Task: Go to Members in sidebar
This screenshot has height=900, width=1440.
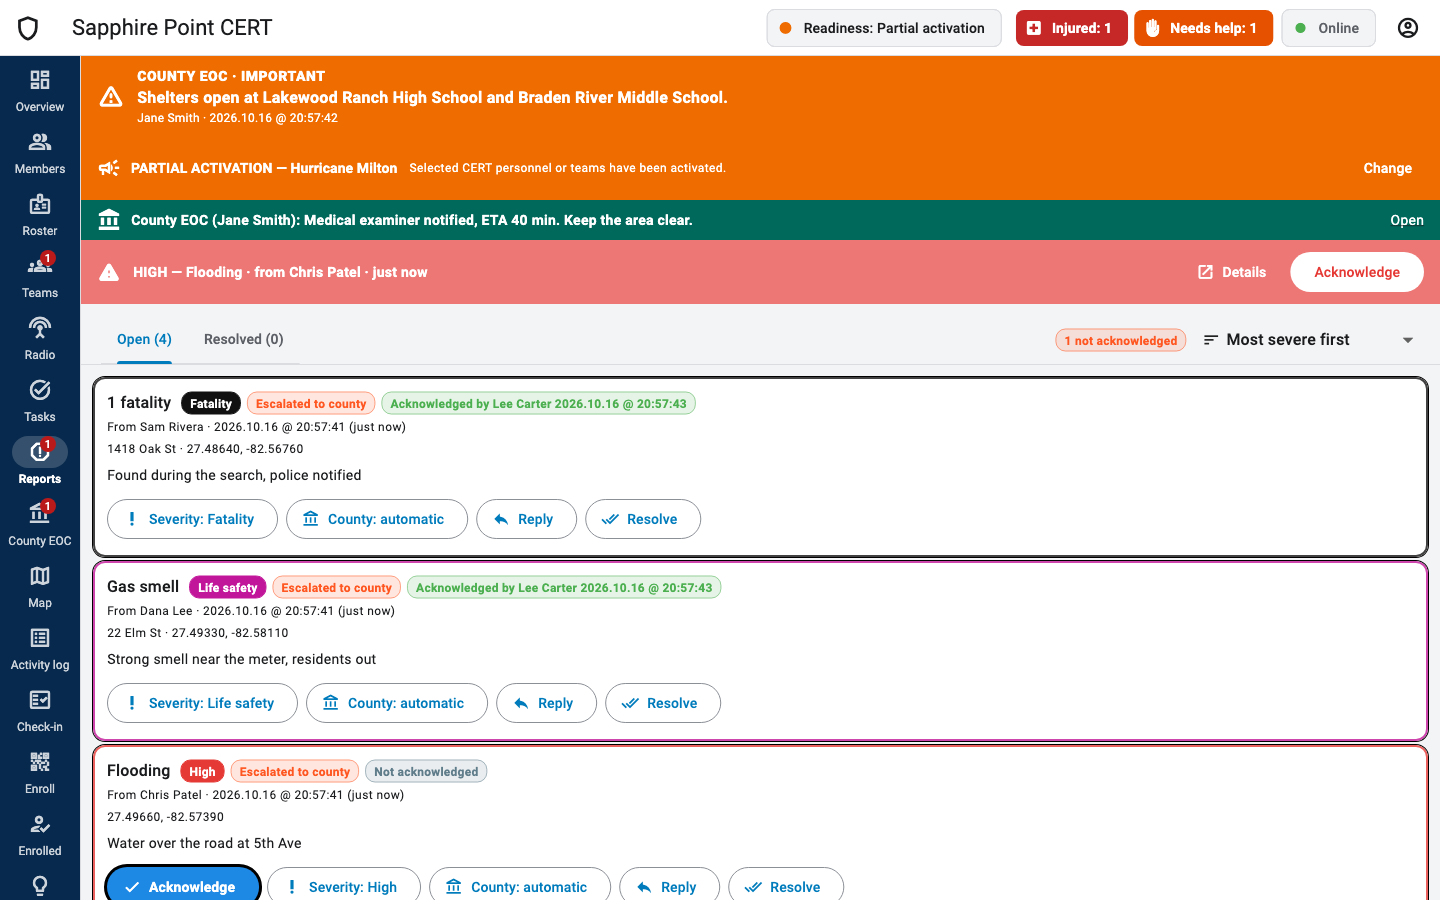Action: (40, 153)
